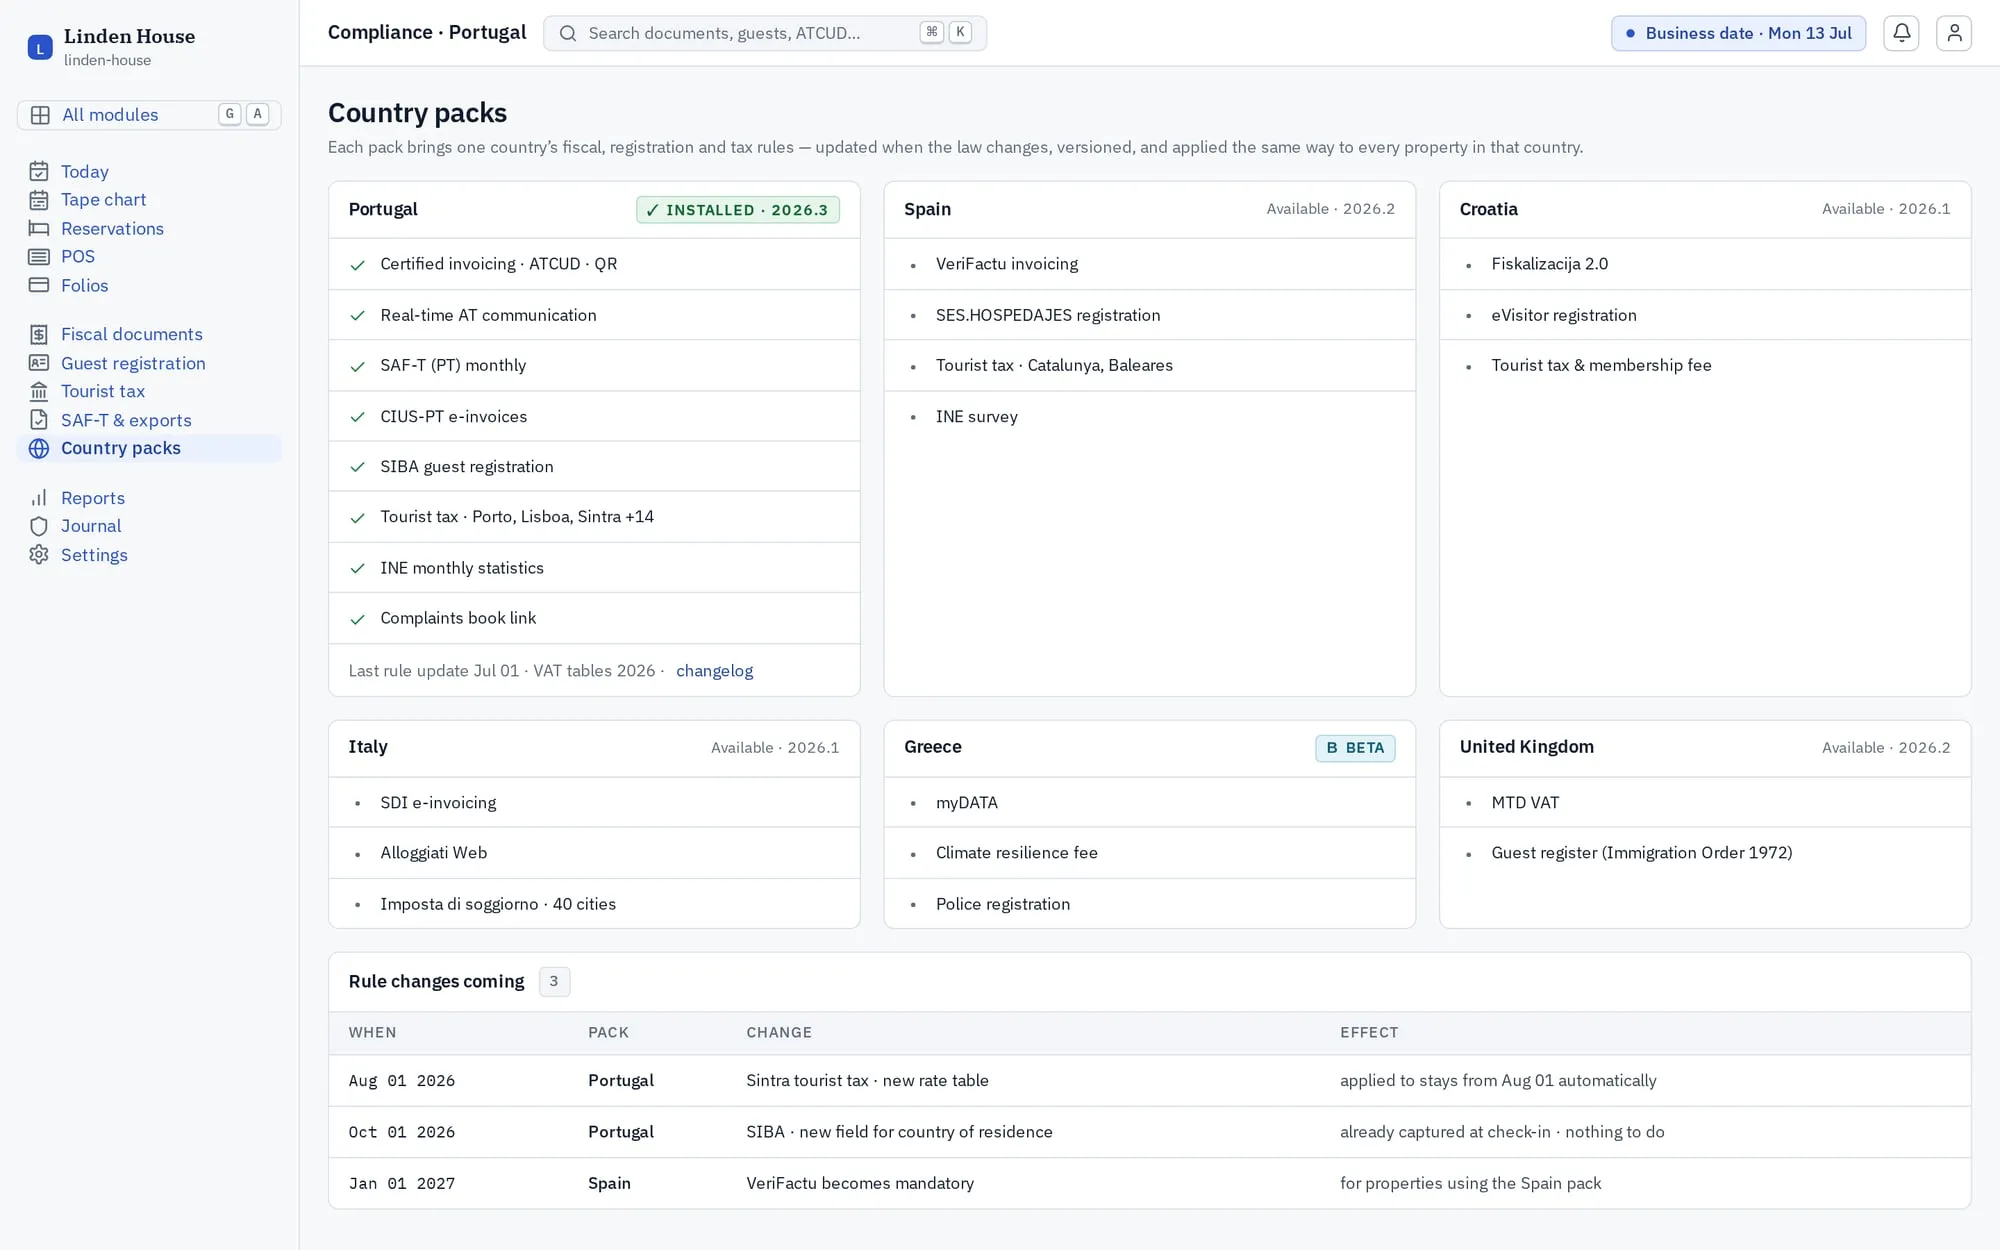Click 'SIBA guest registration' feature row
Screen dimensions: 2000x1250
click(594, 466)
